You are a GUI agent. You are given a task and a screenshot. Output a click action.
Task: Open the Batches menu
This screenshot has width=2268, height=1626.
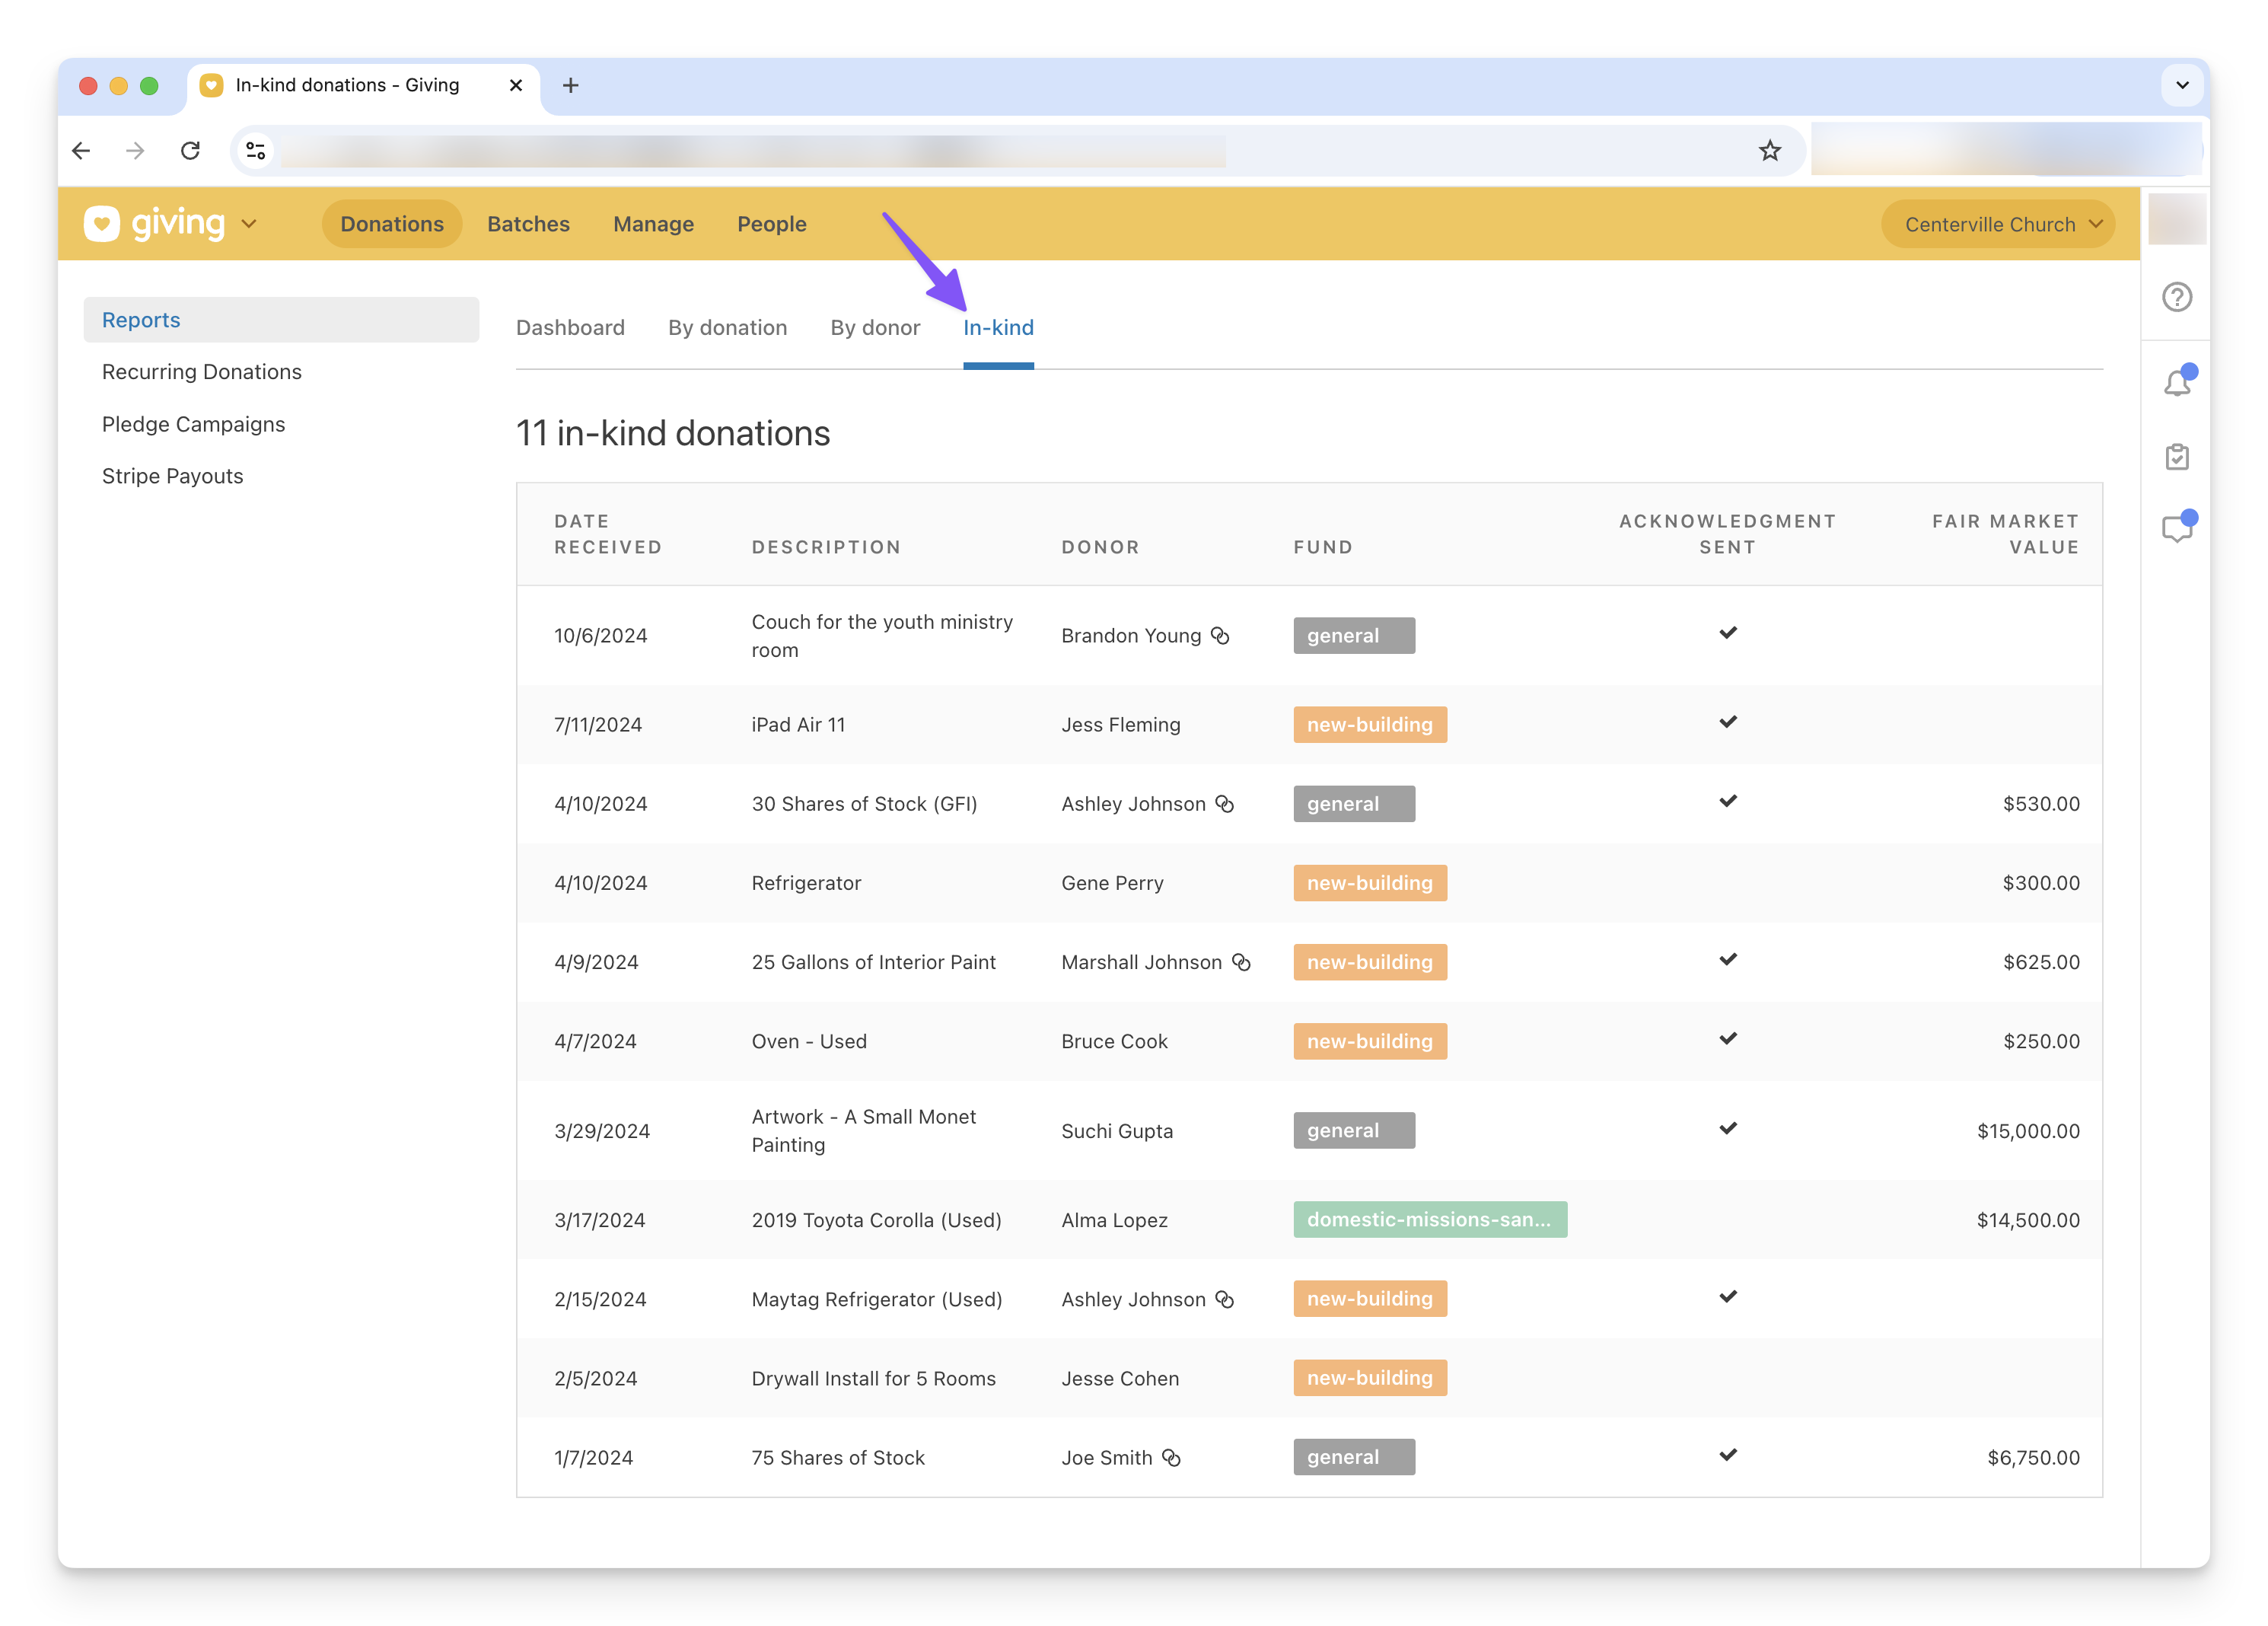point(528,224)
